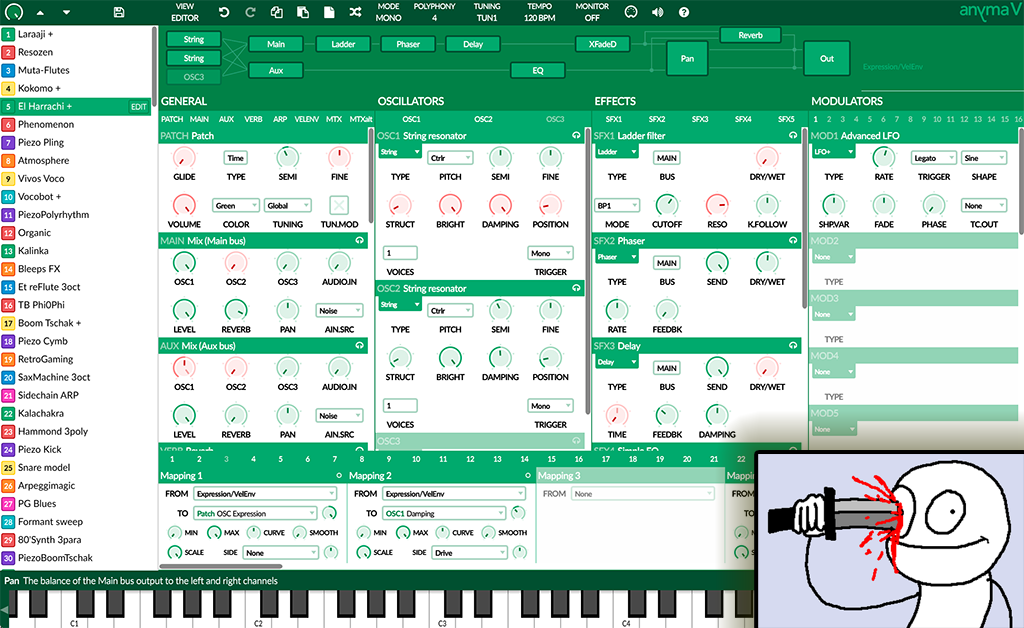Click the randomize shuffle icon

pyautogui.click(x=356, y=12)
